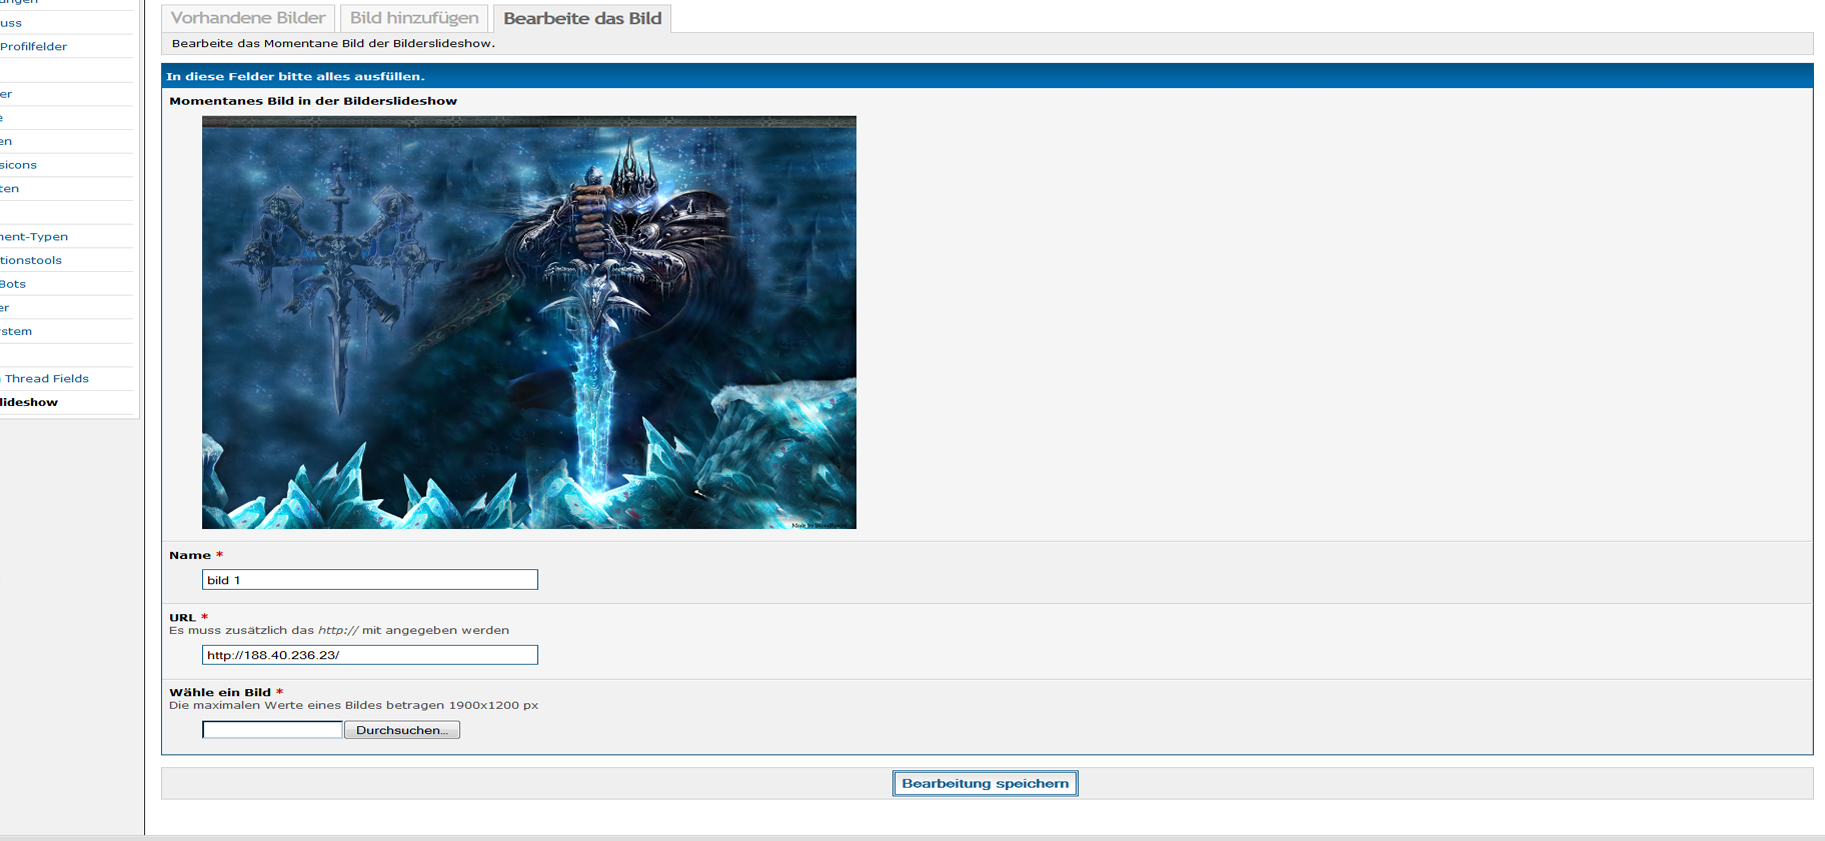Click the Durchsuchen button
The image size is (1825, 841).
click(402, 730)
